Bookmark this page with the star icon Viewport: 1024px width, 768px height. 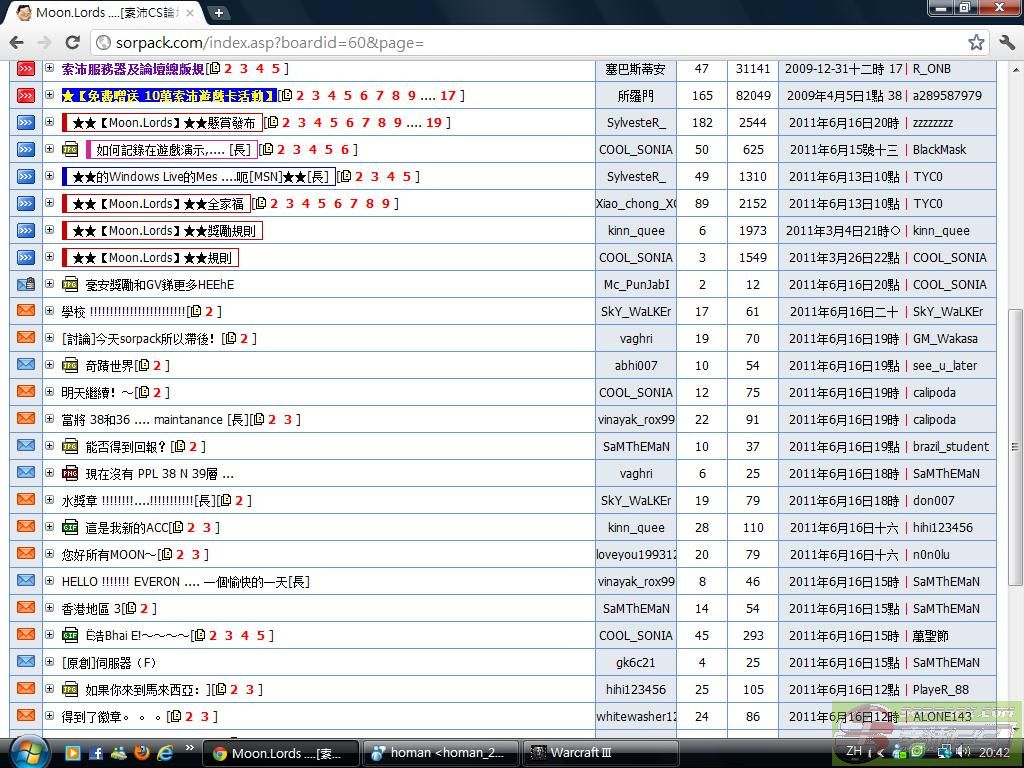976,42
